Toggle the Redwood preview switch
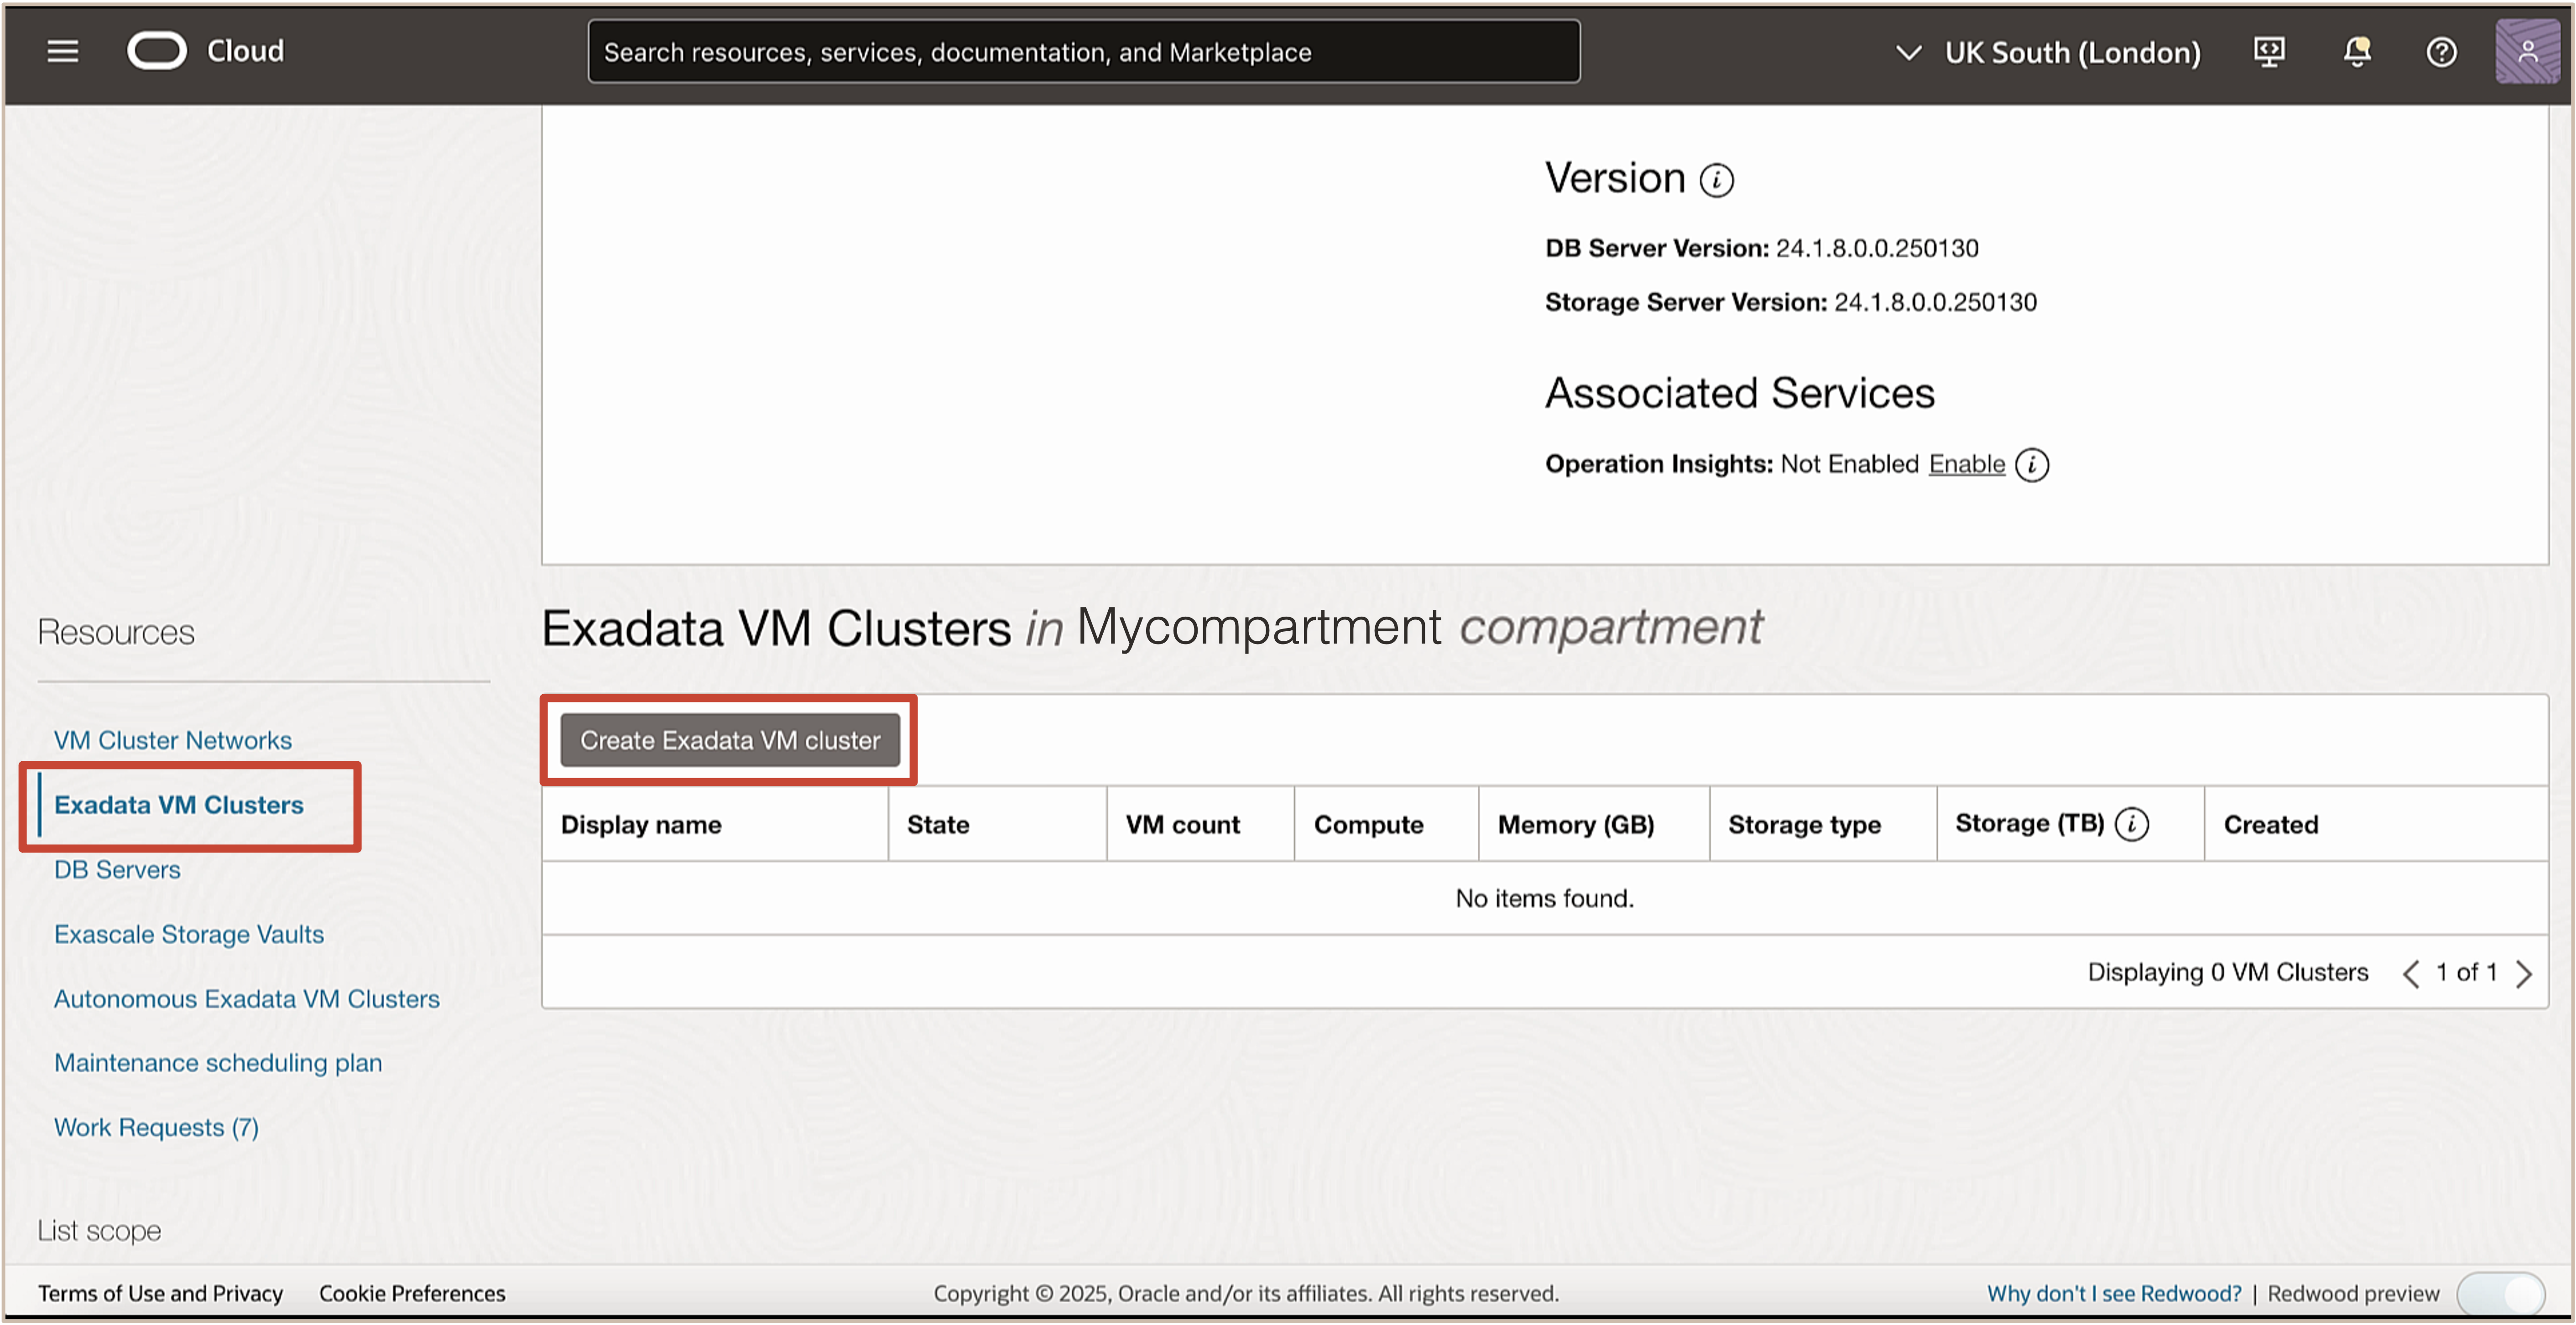 (x=2500, y=1293)
